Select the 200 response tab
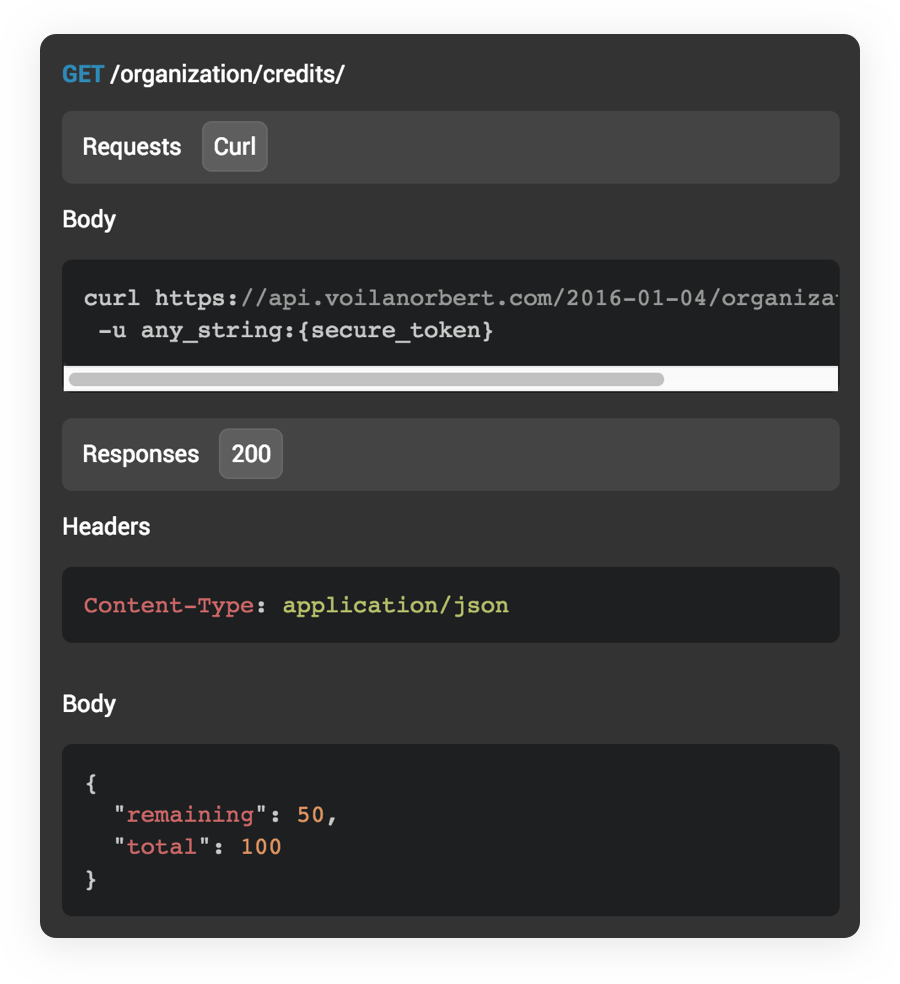 tap(251, 454)
